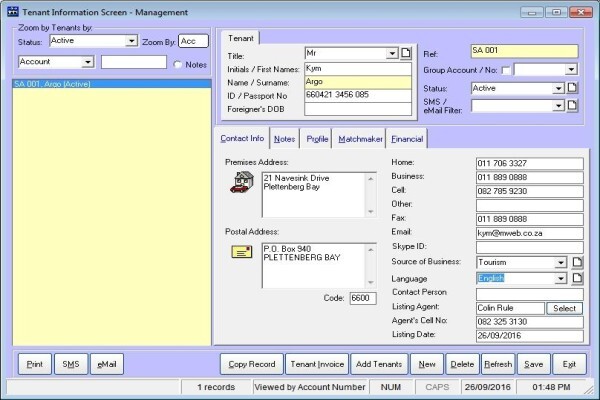Image resolution: width=600 pixels, height=400 pixels.
Task: Click the application icon in title bar
Action: 13,12
